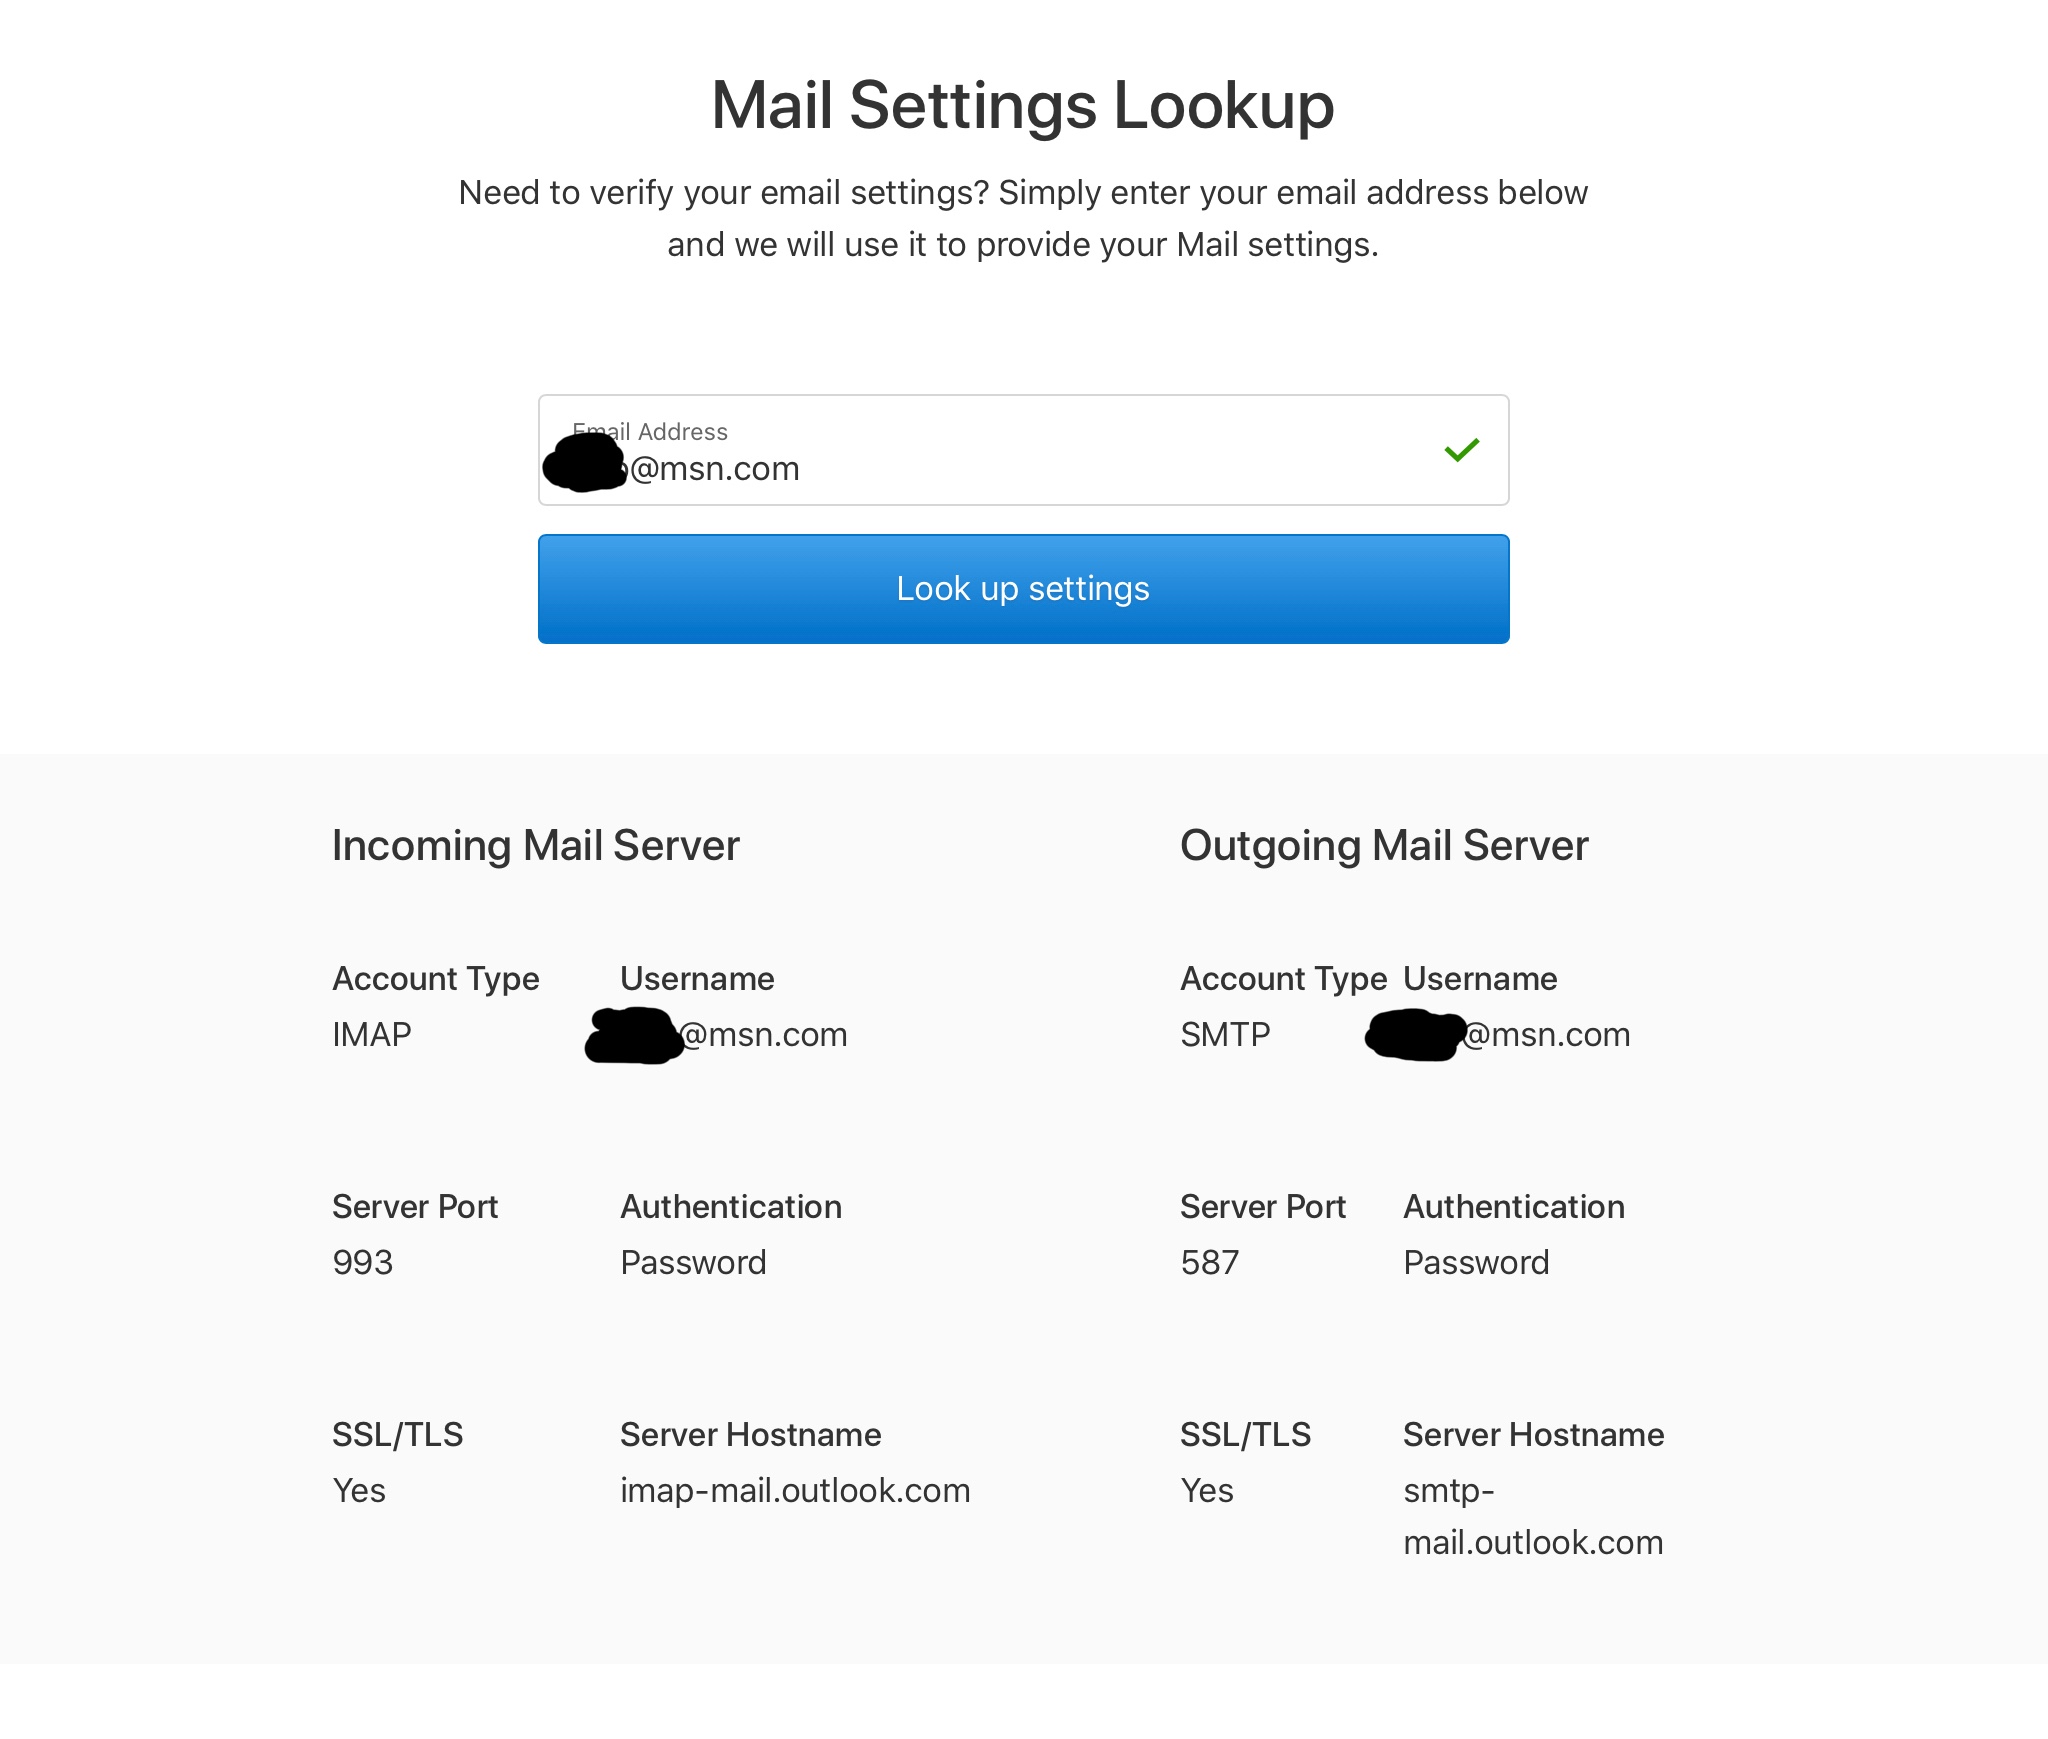Click the IMAP account type value
This screenshot has height=1739, width=2048.
pos(371,1034)
